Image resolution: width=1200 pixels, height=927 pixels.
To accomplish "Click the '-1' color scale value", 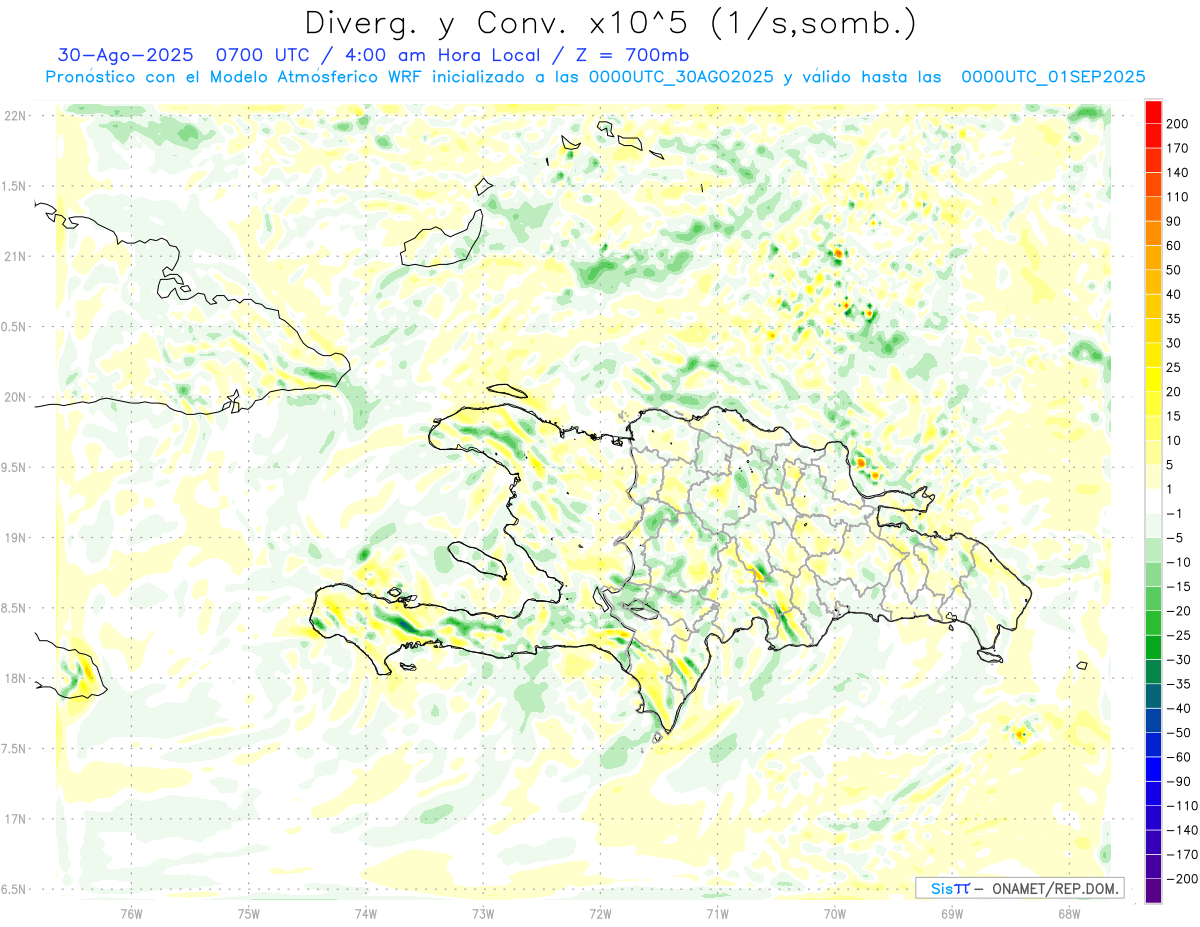I will pyautogui.click(x=1174, y=514).
